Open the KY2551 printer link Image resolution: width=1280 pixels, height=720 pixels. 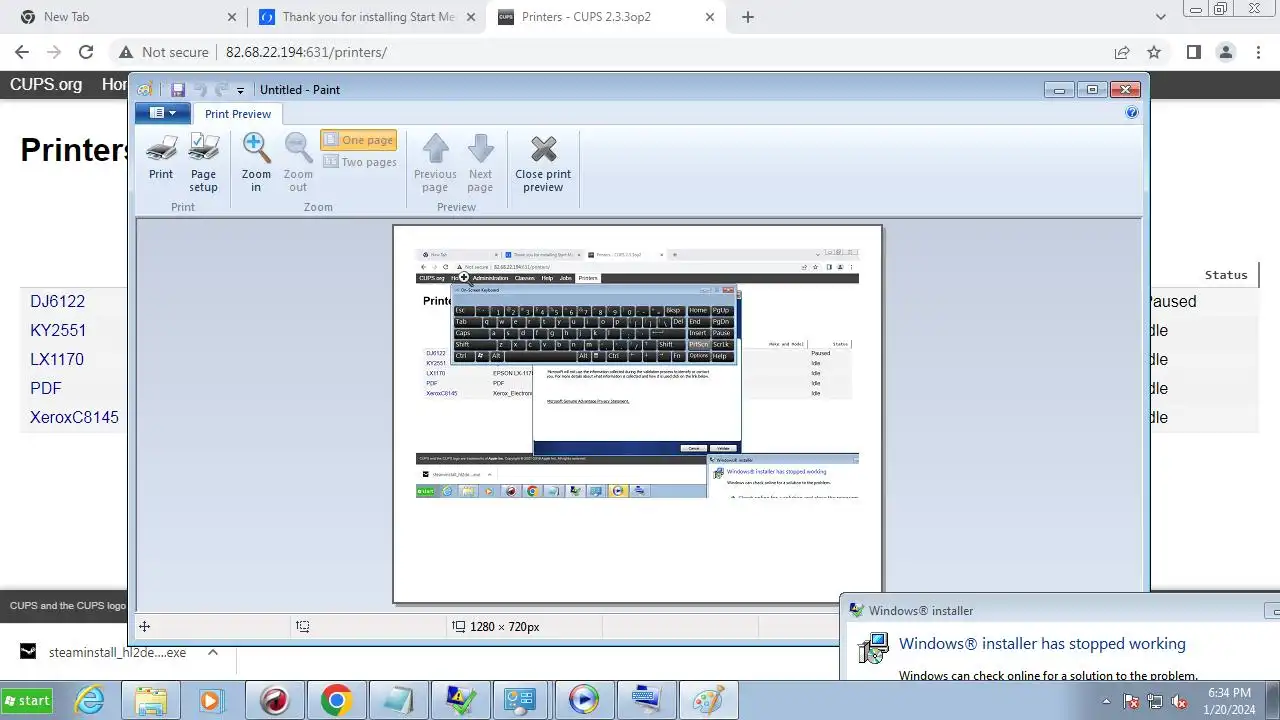coord(58,330)
